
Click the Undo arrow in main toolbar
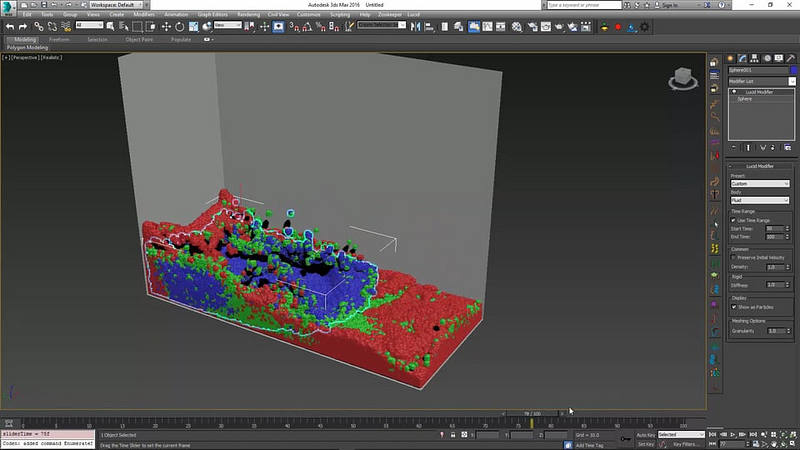tap(10, 27)
